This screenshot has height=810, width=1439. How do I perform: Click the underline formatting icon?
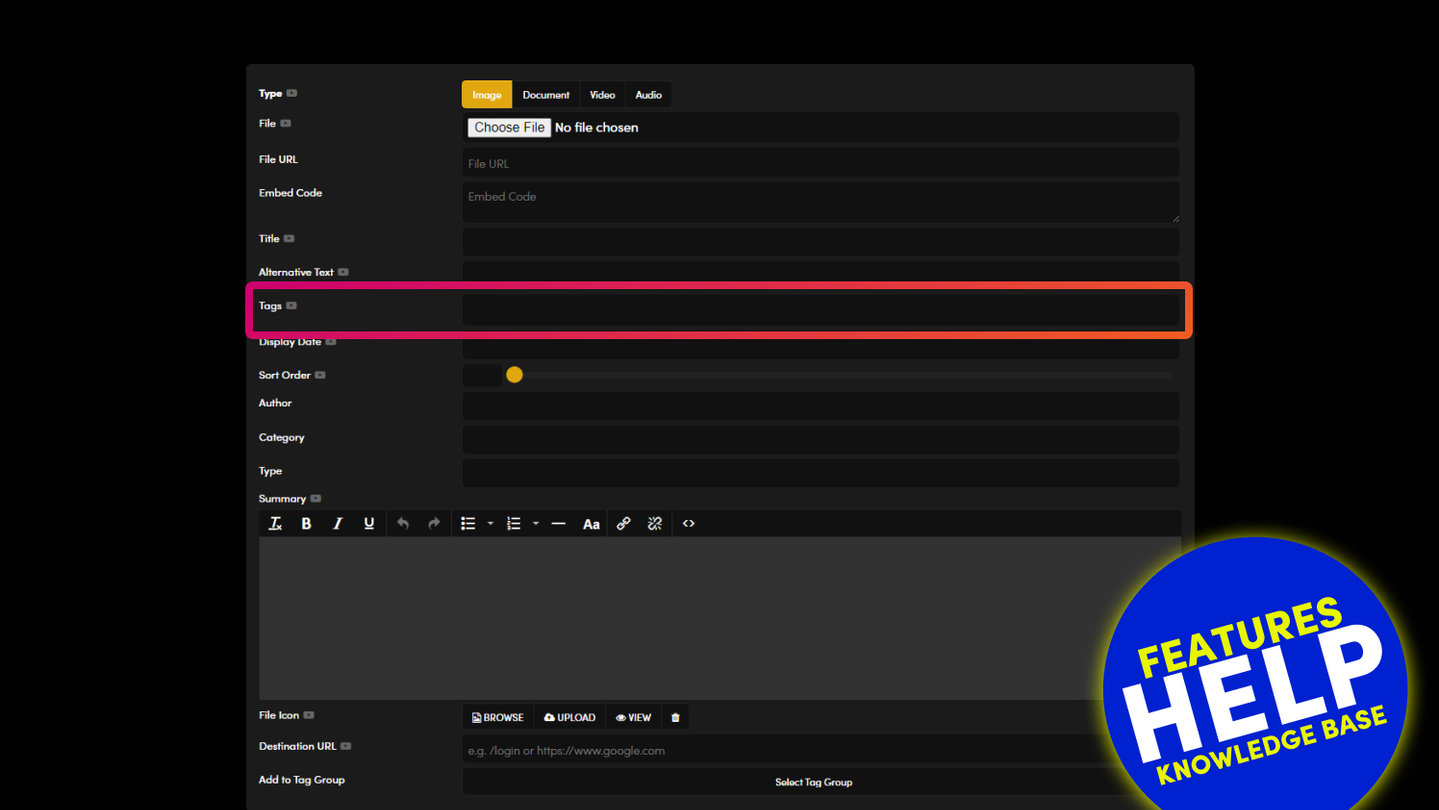[x=369, y=524]
